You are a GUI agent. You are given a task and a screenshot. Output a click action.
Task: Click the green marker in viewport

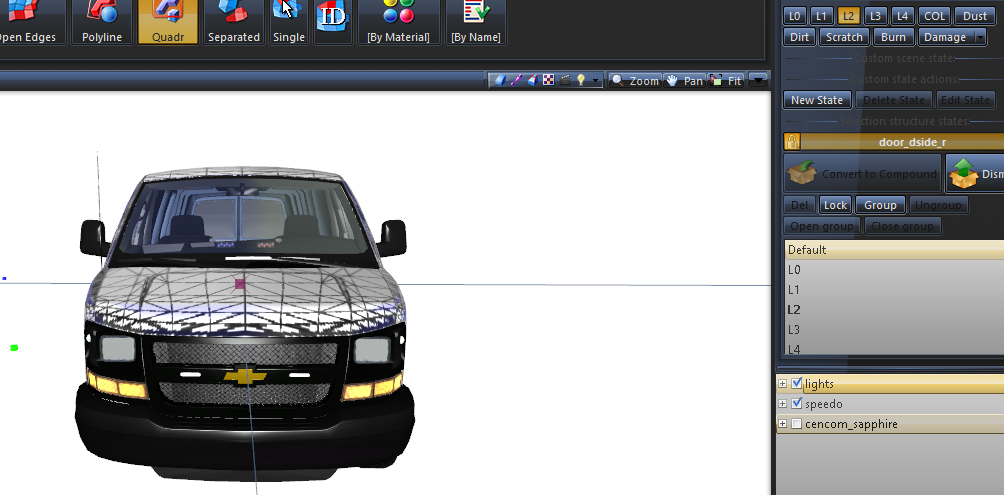click(x=14, y=348)
